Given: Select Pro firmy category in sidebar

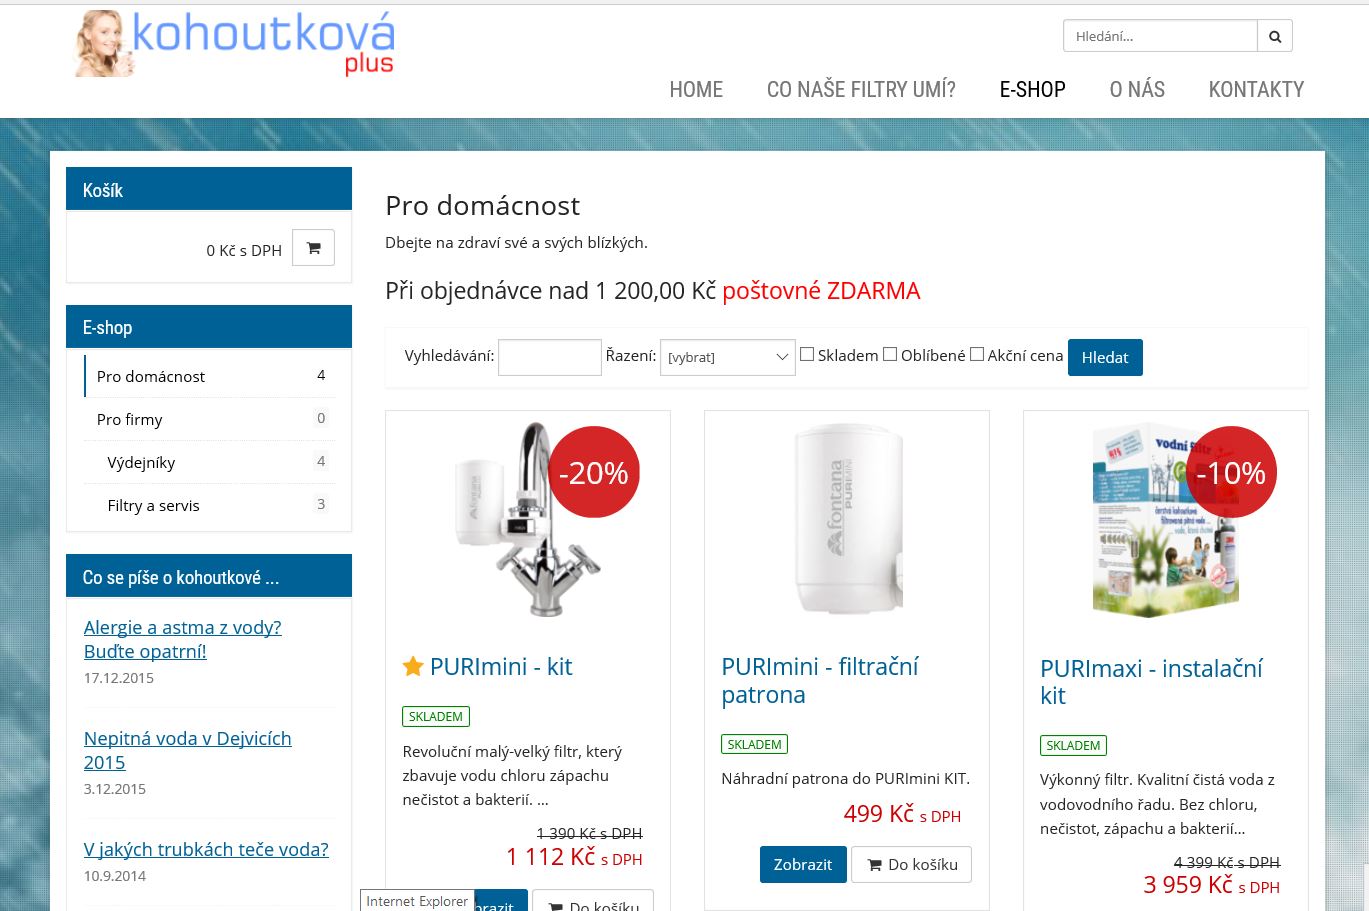Looking at the screenshot, I should [210, 419].
